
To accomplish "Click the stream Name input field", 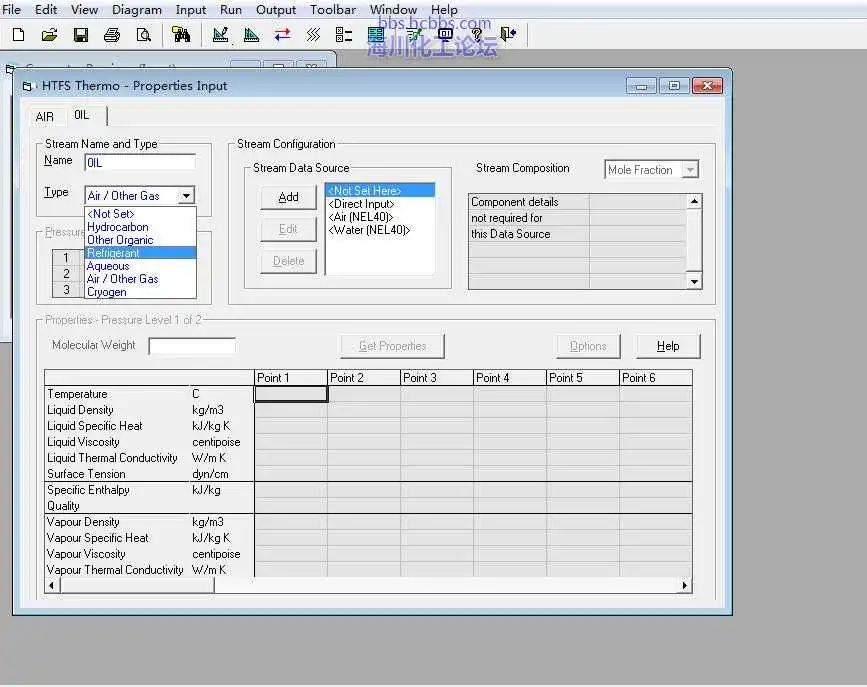I will point(140,163).
